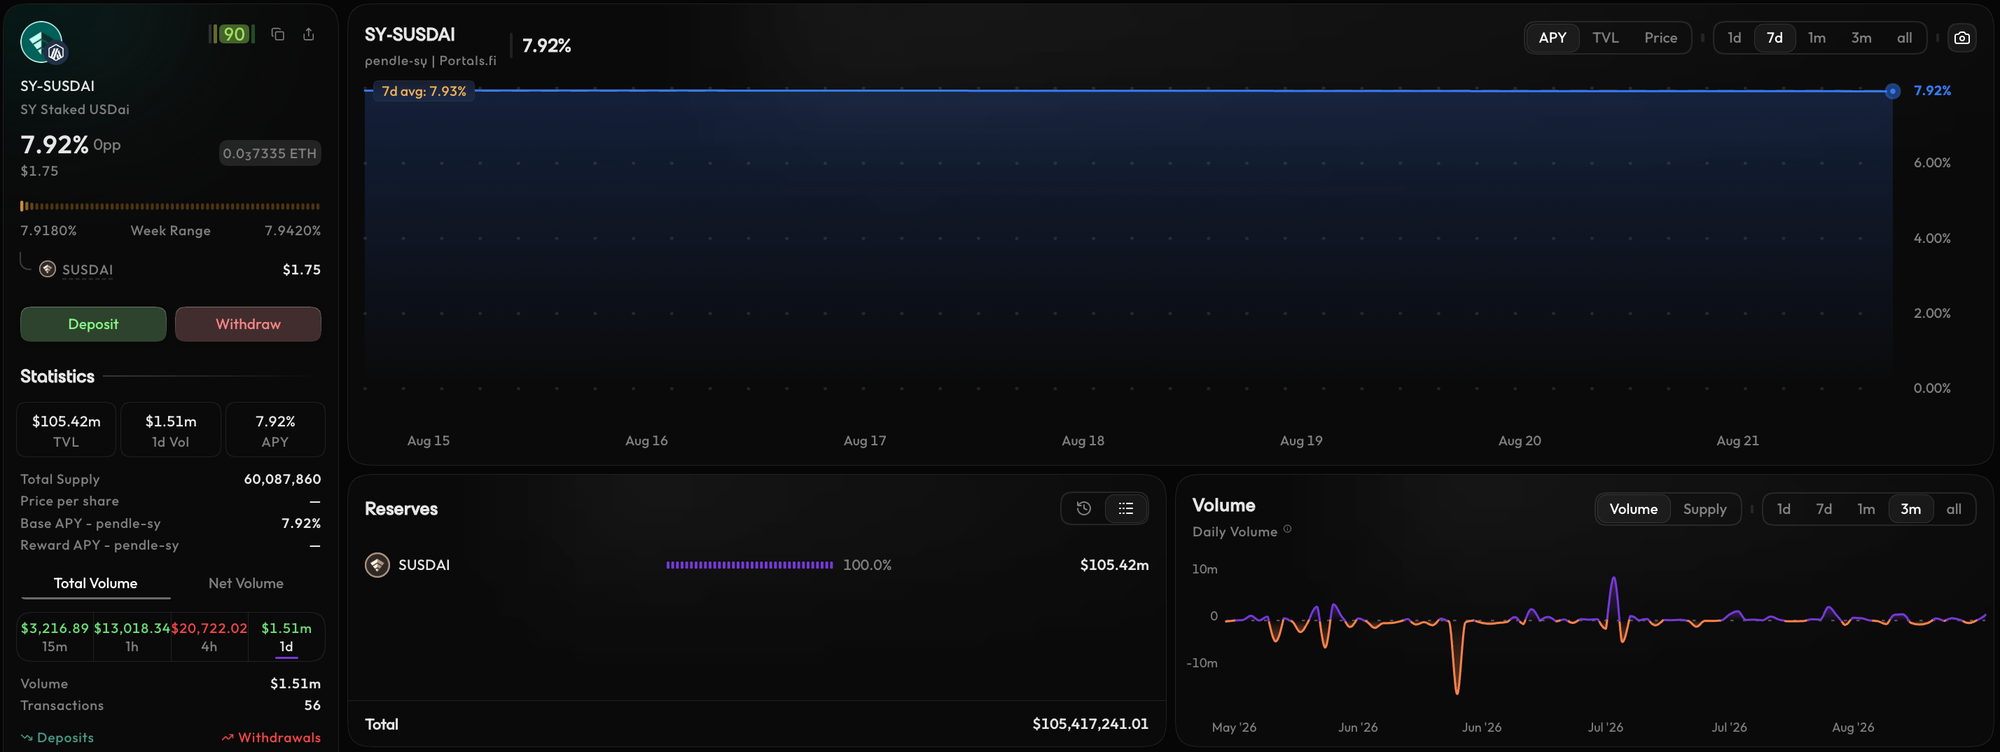This screenshot has width=2000, height=752.
Task: Click the blue end point on the APY line
Action: click(x=1892, y=91)
